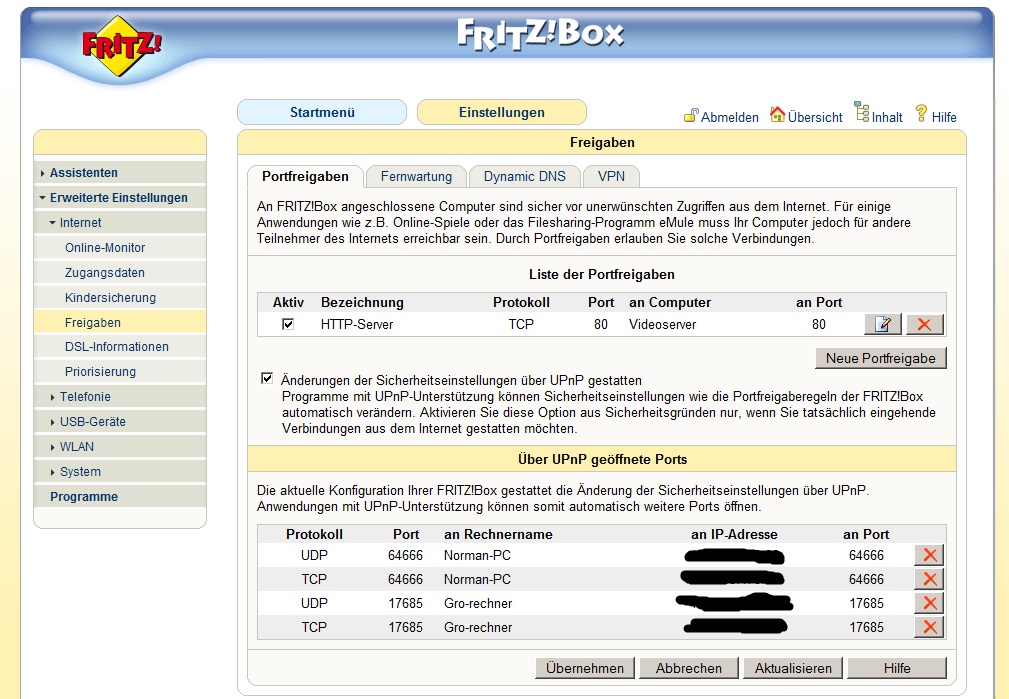Click the 'Liste der Portfreigaben' heading

(602, 275)
